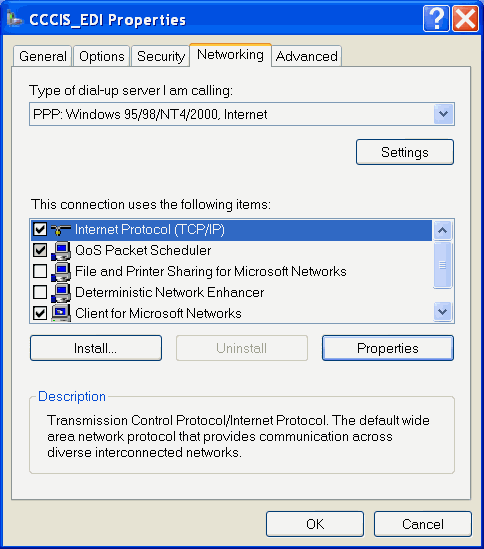
Task: Click the QoS Packet Scheduler computer icon
Action: (x=61, y=251)
